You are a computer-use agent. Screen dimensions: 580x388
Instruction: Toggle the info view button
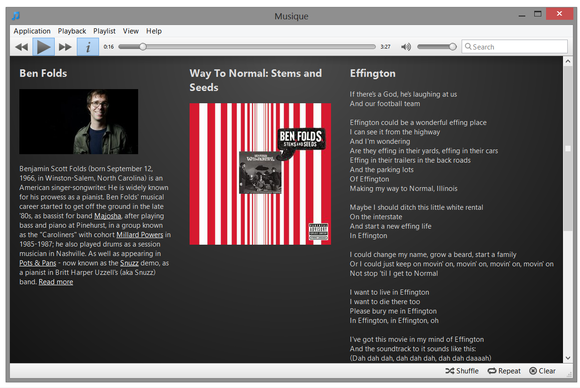point(88,47)
